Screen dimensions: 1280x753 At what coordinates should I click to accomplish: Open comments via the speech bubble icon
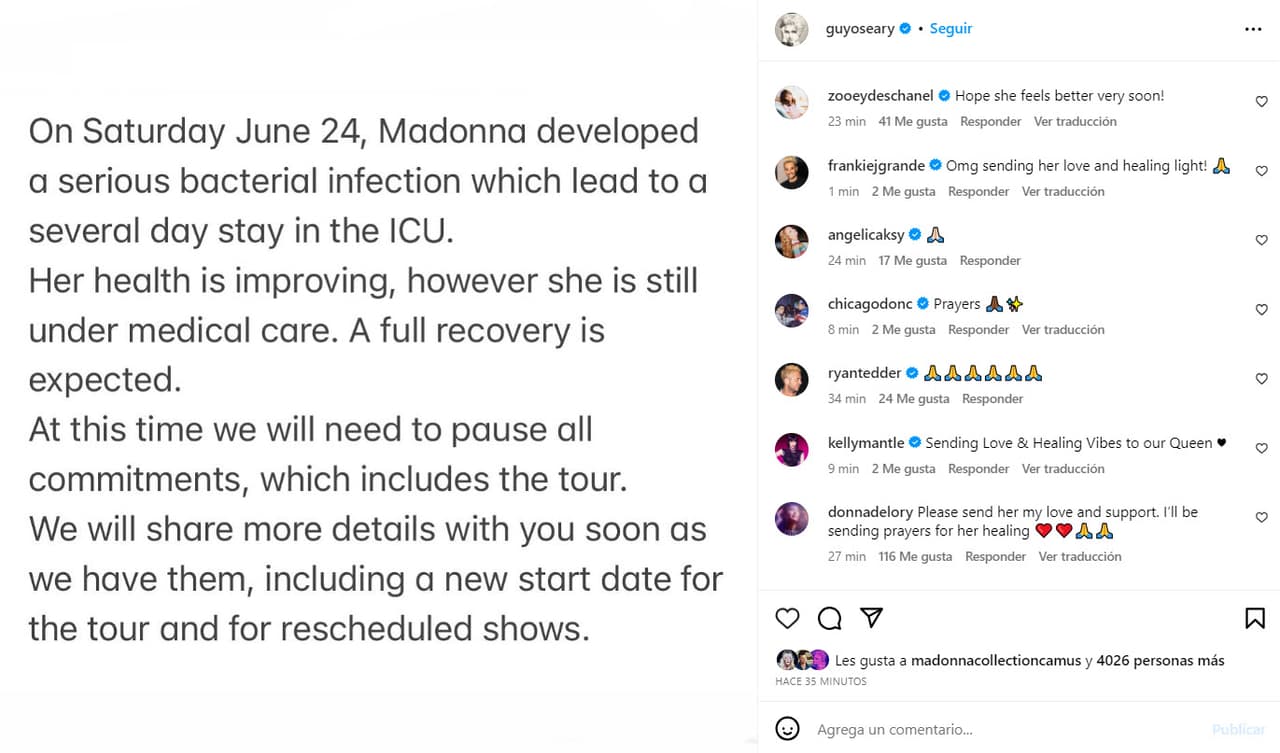(829, 618)
